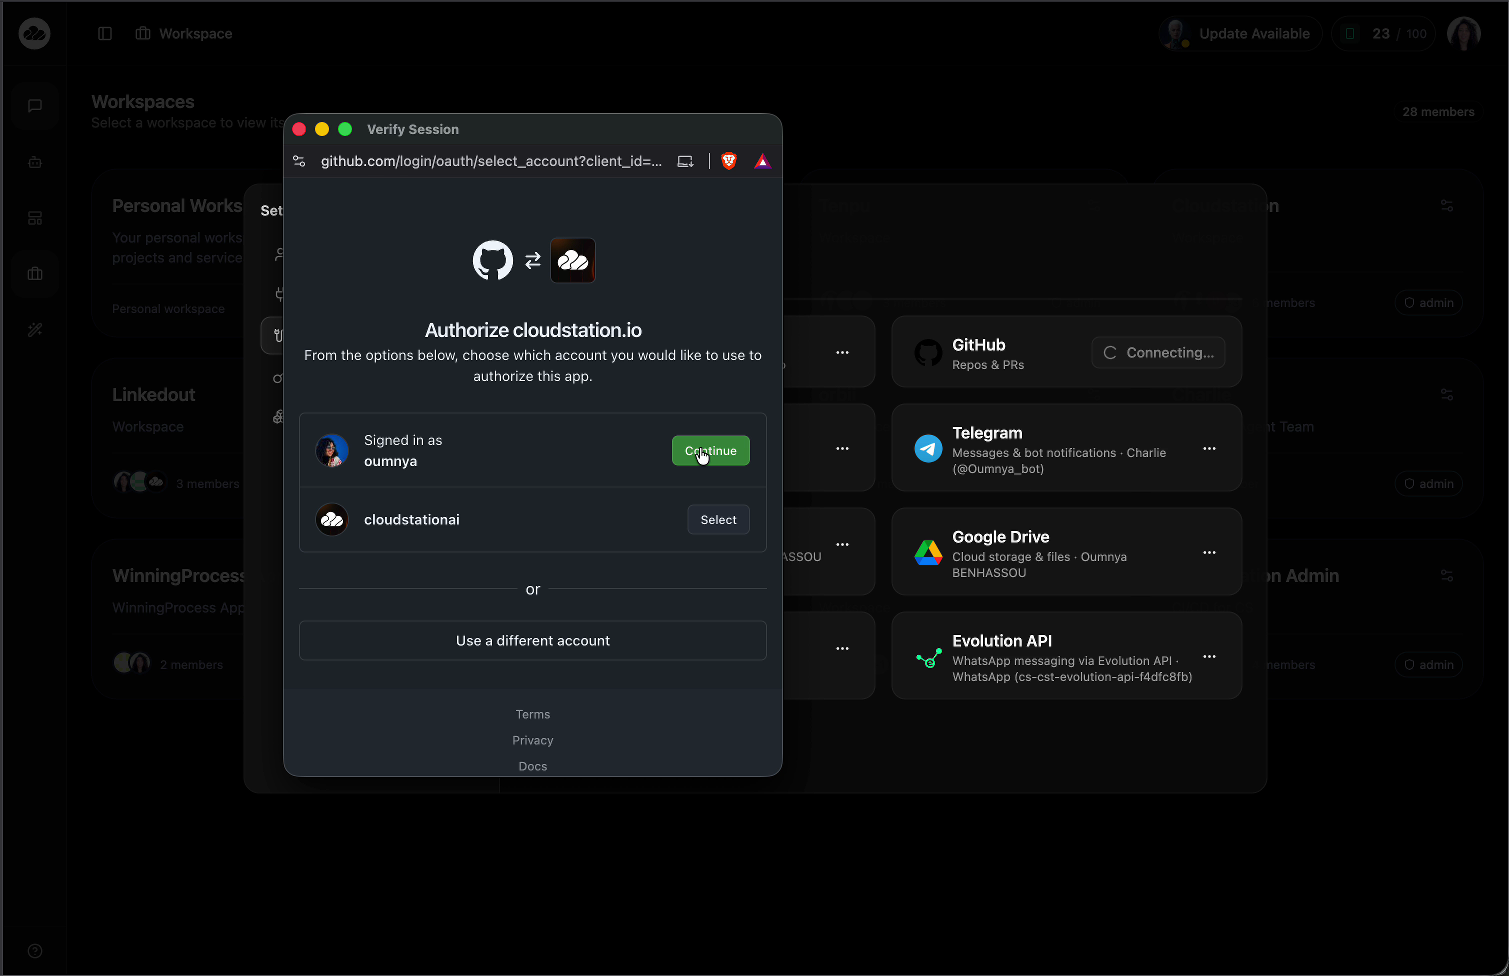Click the Google Drive integration icon
Viewport: 1509px width, 976px height.
928,553
